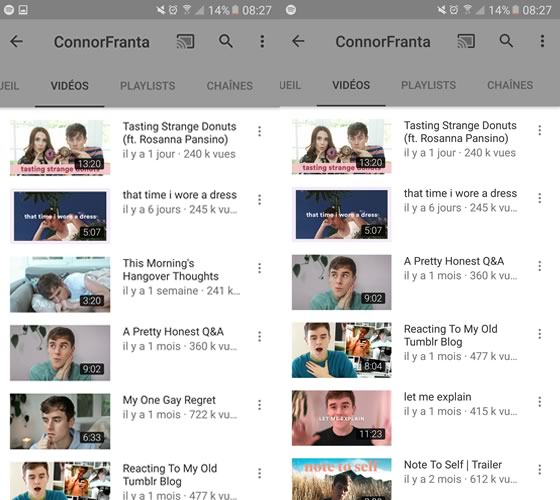This screenshot has width=560, height=500.
Task: Open options for Tasting Strange Donuts, left screen
Action: point(260,131)
